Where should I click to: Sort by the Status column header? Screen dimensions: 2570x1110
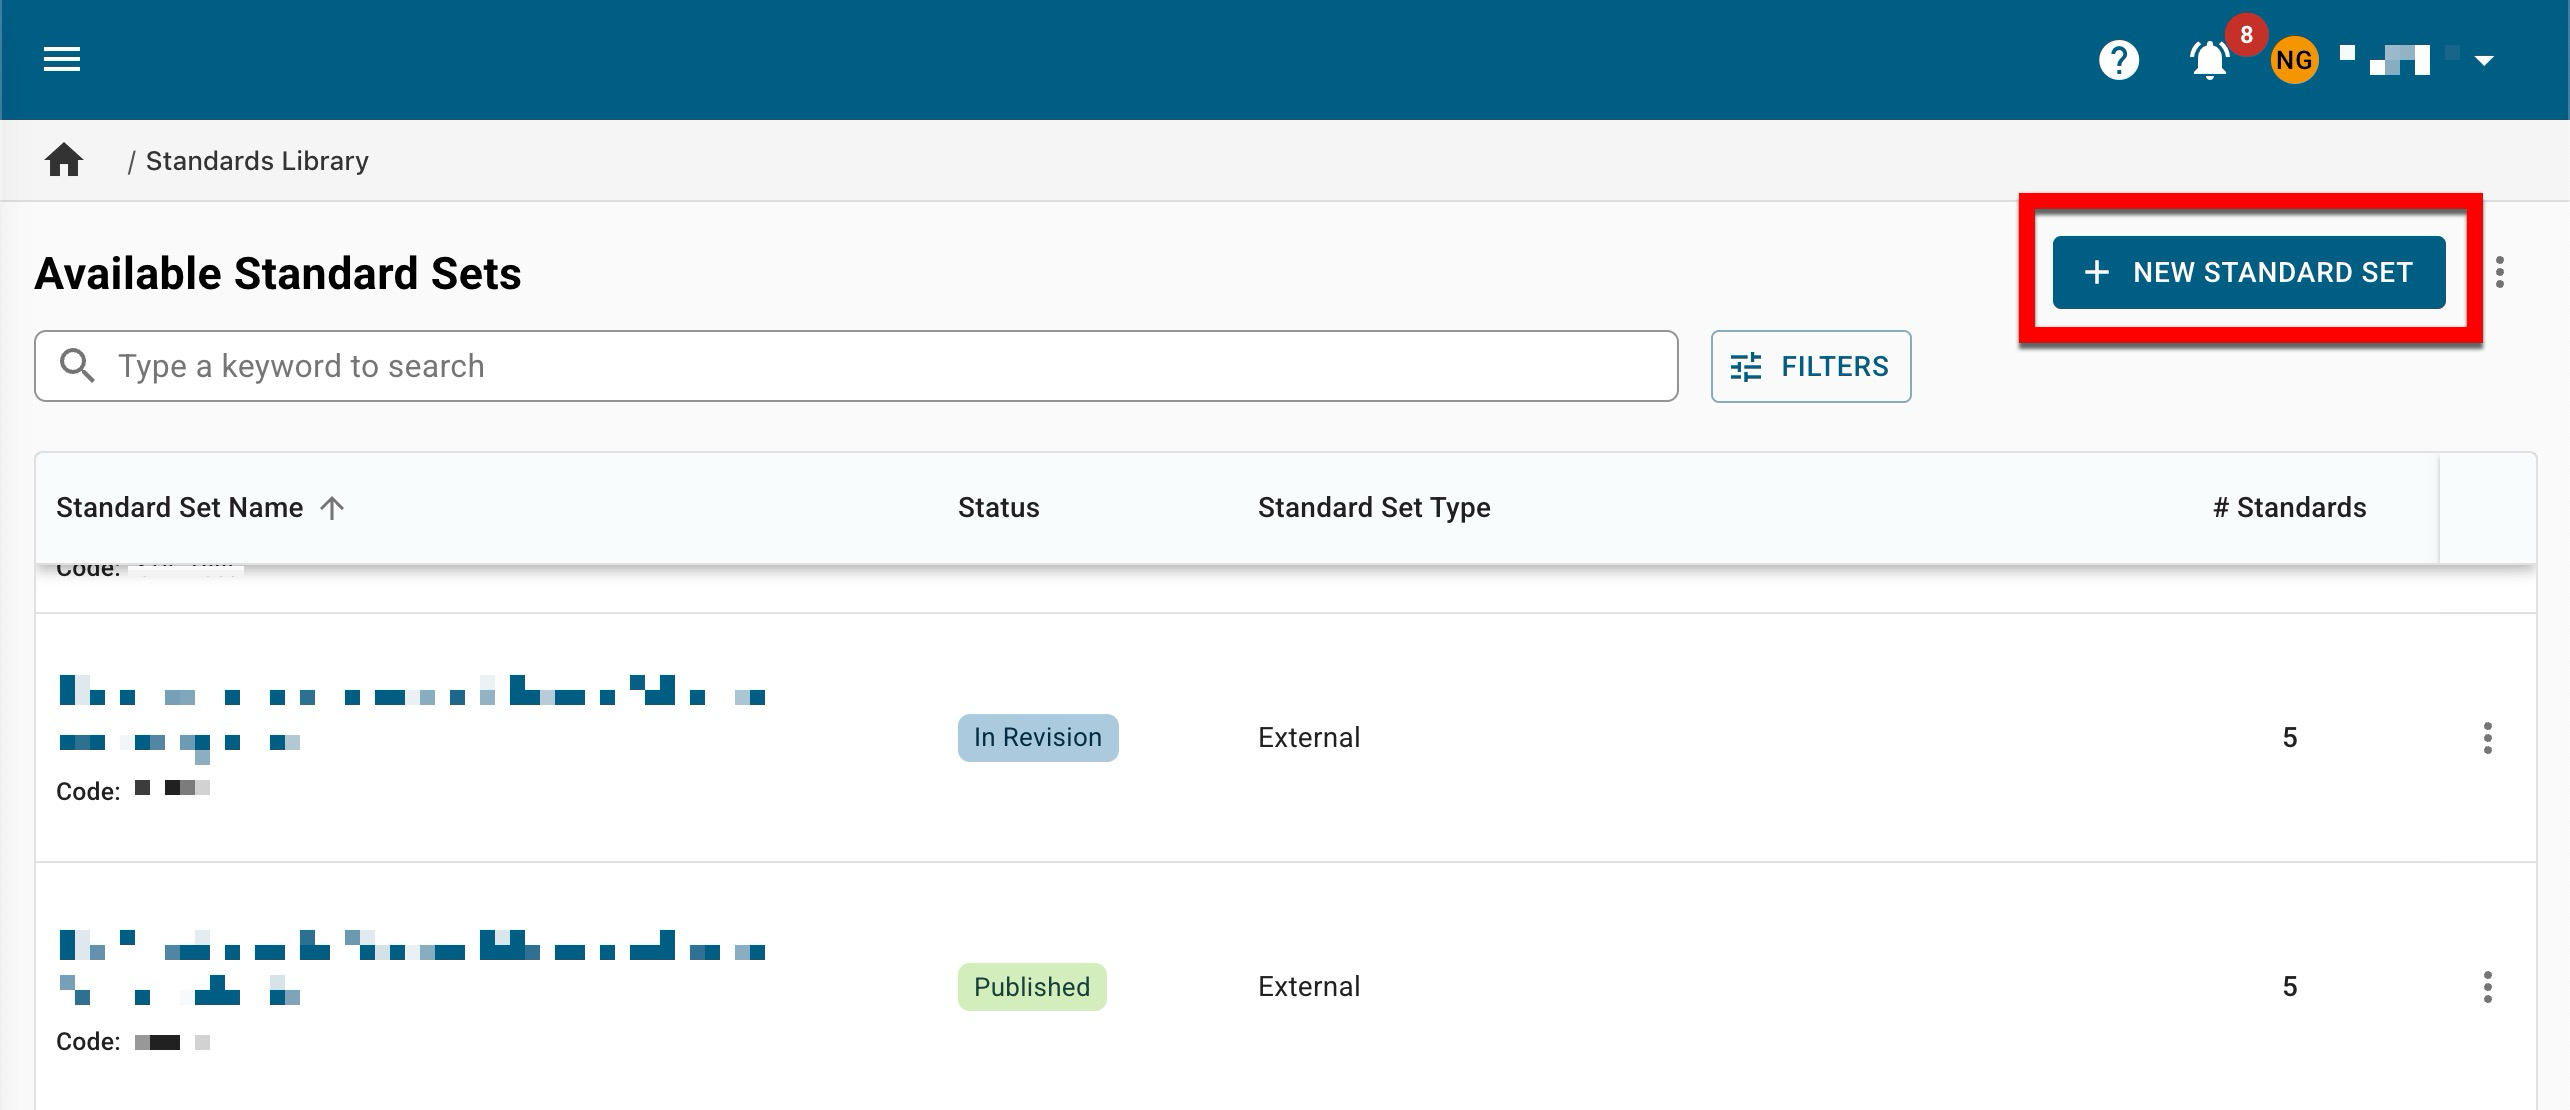[x=998, y=508]
